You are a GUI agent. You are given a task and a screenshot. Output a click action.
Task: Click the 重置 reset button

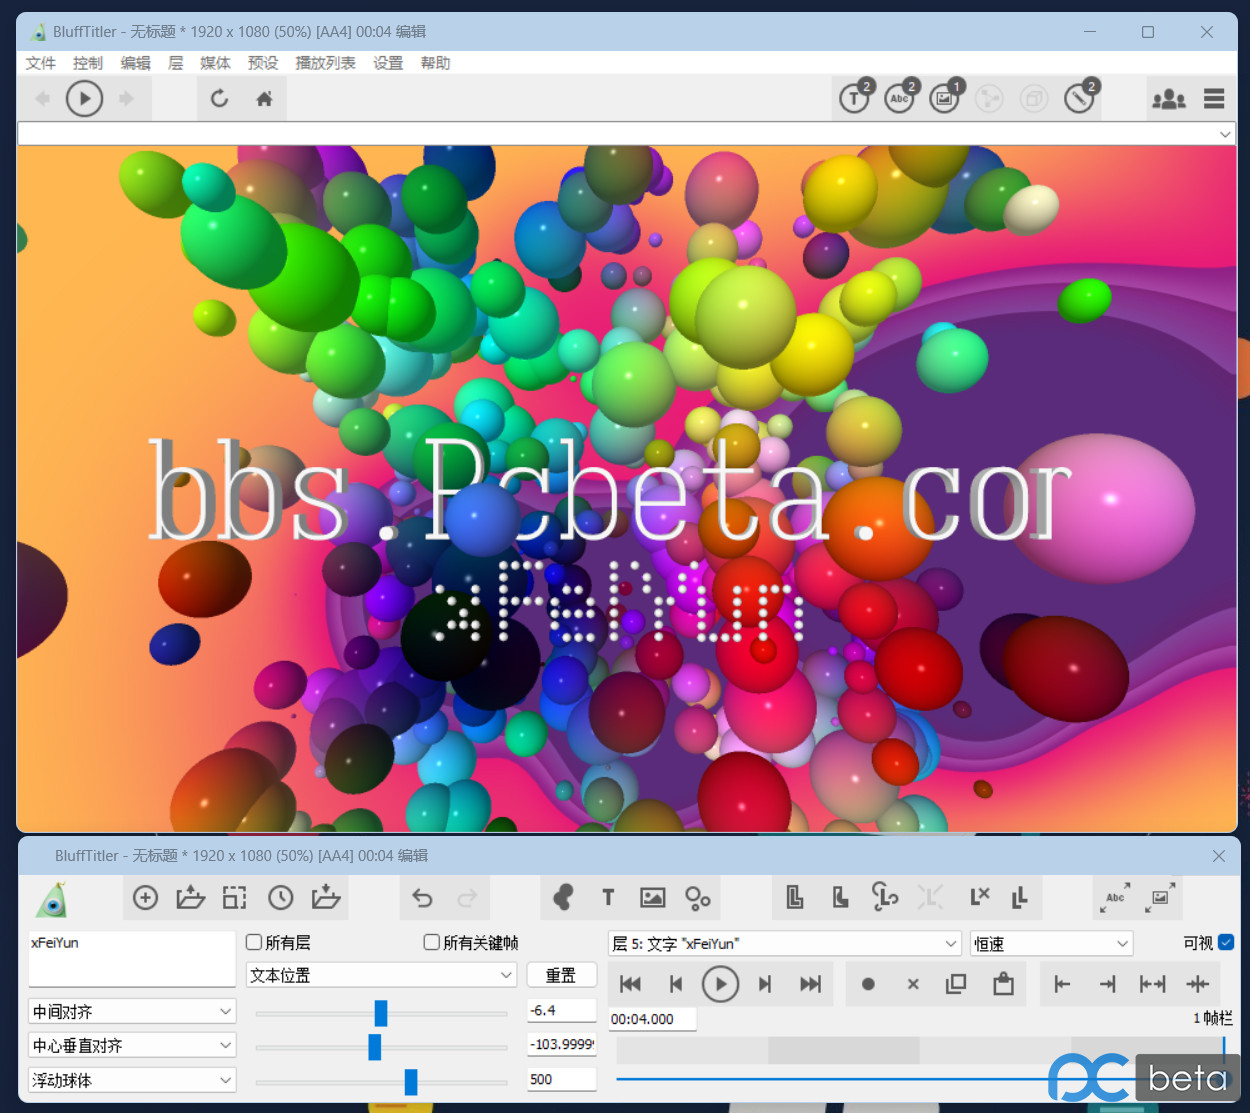click(x=561, y=975)
